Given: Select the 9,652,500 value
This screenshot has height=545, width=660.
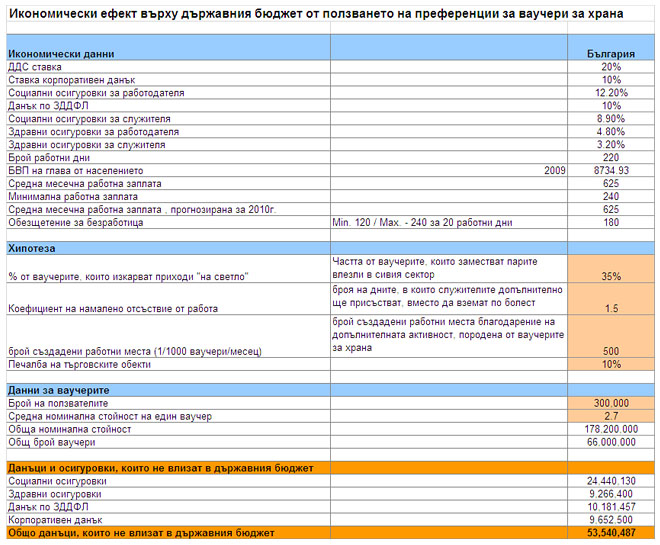Looking at the screenshot, I should click(611, 520).
